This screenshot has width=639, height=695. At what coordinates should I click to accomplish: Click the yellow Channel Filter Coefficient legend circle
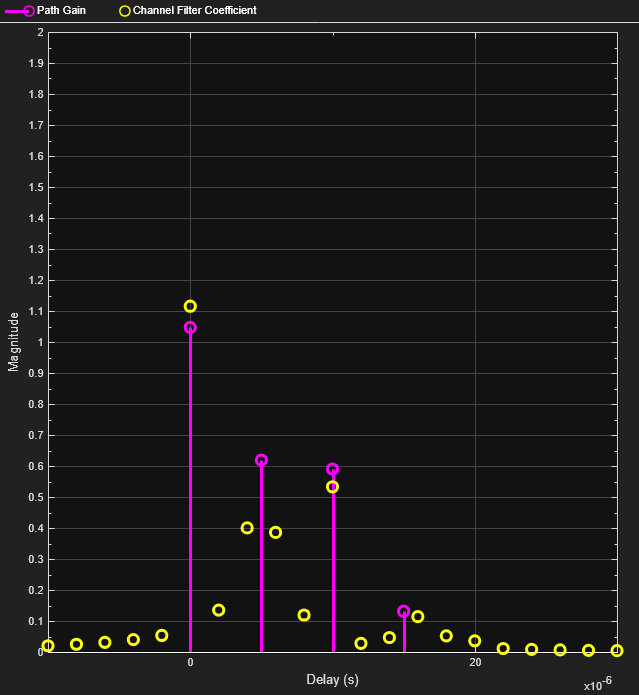[x=124, y=10]
